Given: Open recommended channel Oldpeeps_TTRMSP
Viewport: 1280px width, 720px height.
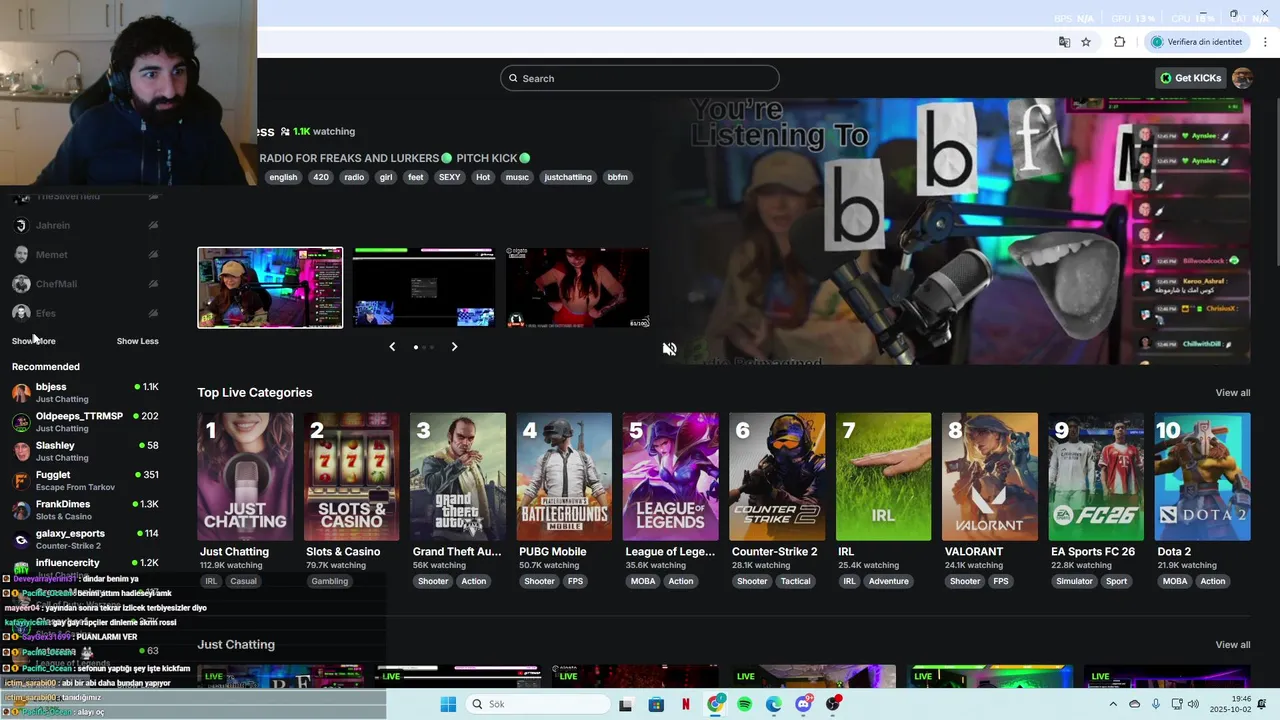Looking at the screenshot, I should pos(85,422).
